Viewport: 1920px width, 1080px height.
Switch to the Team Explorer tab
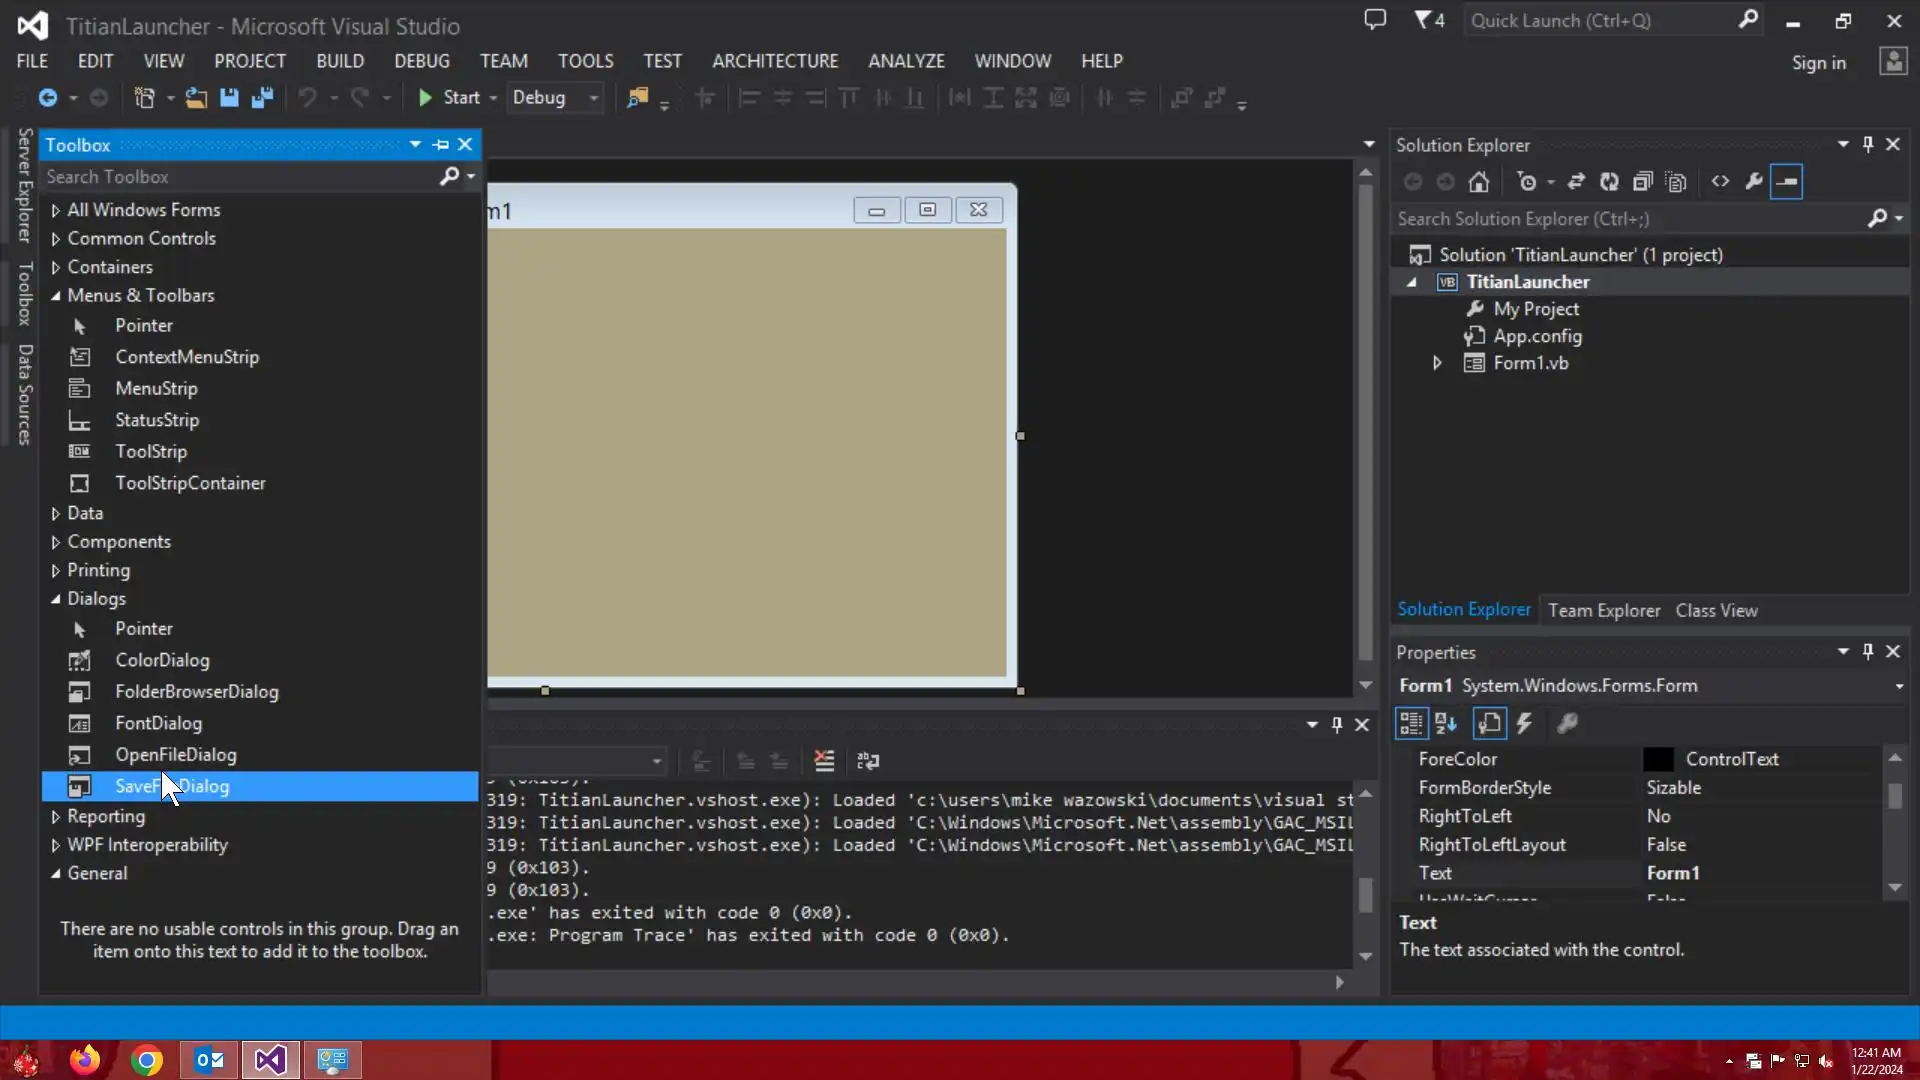[1603, 610]
